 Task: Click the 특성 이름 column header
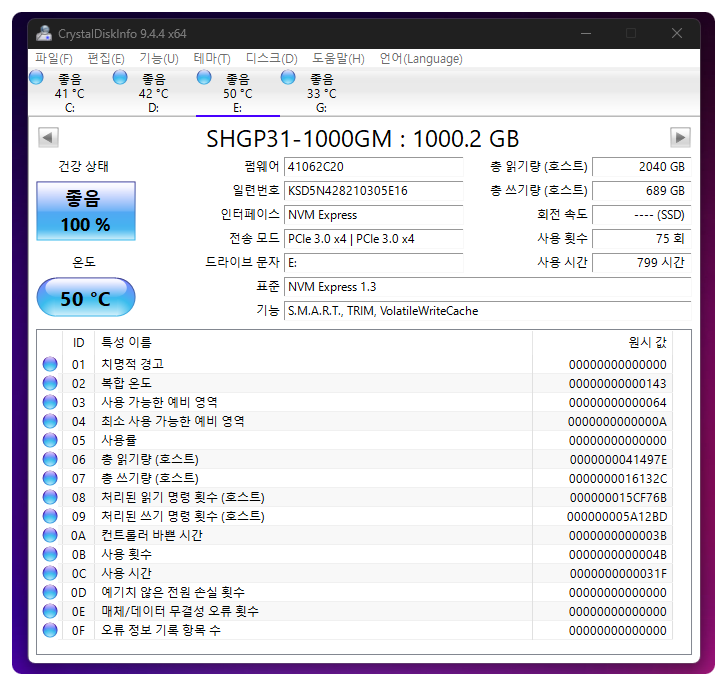(313, 343)
